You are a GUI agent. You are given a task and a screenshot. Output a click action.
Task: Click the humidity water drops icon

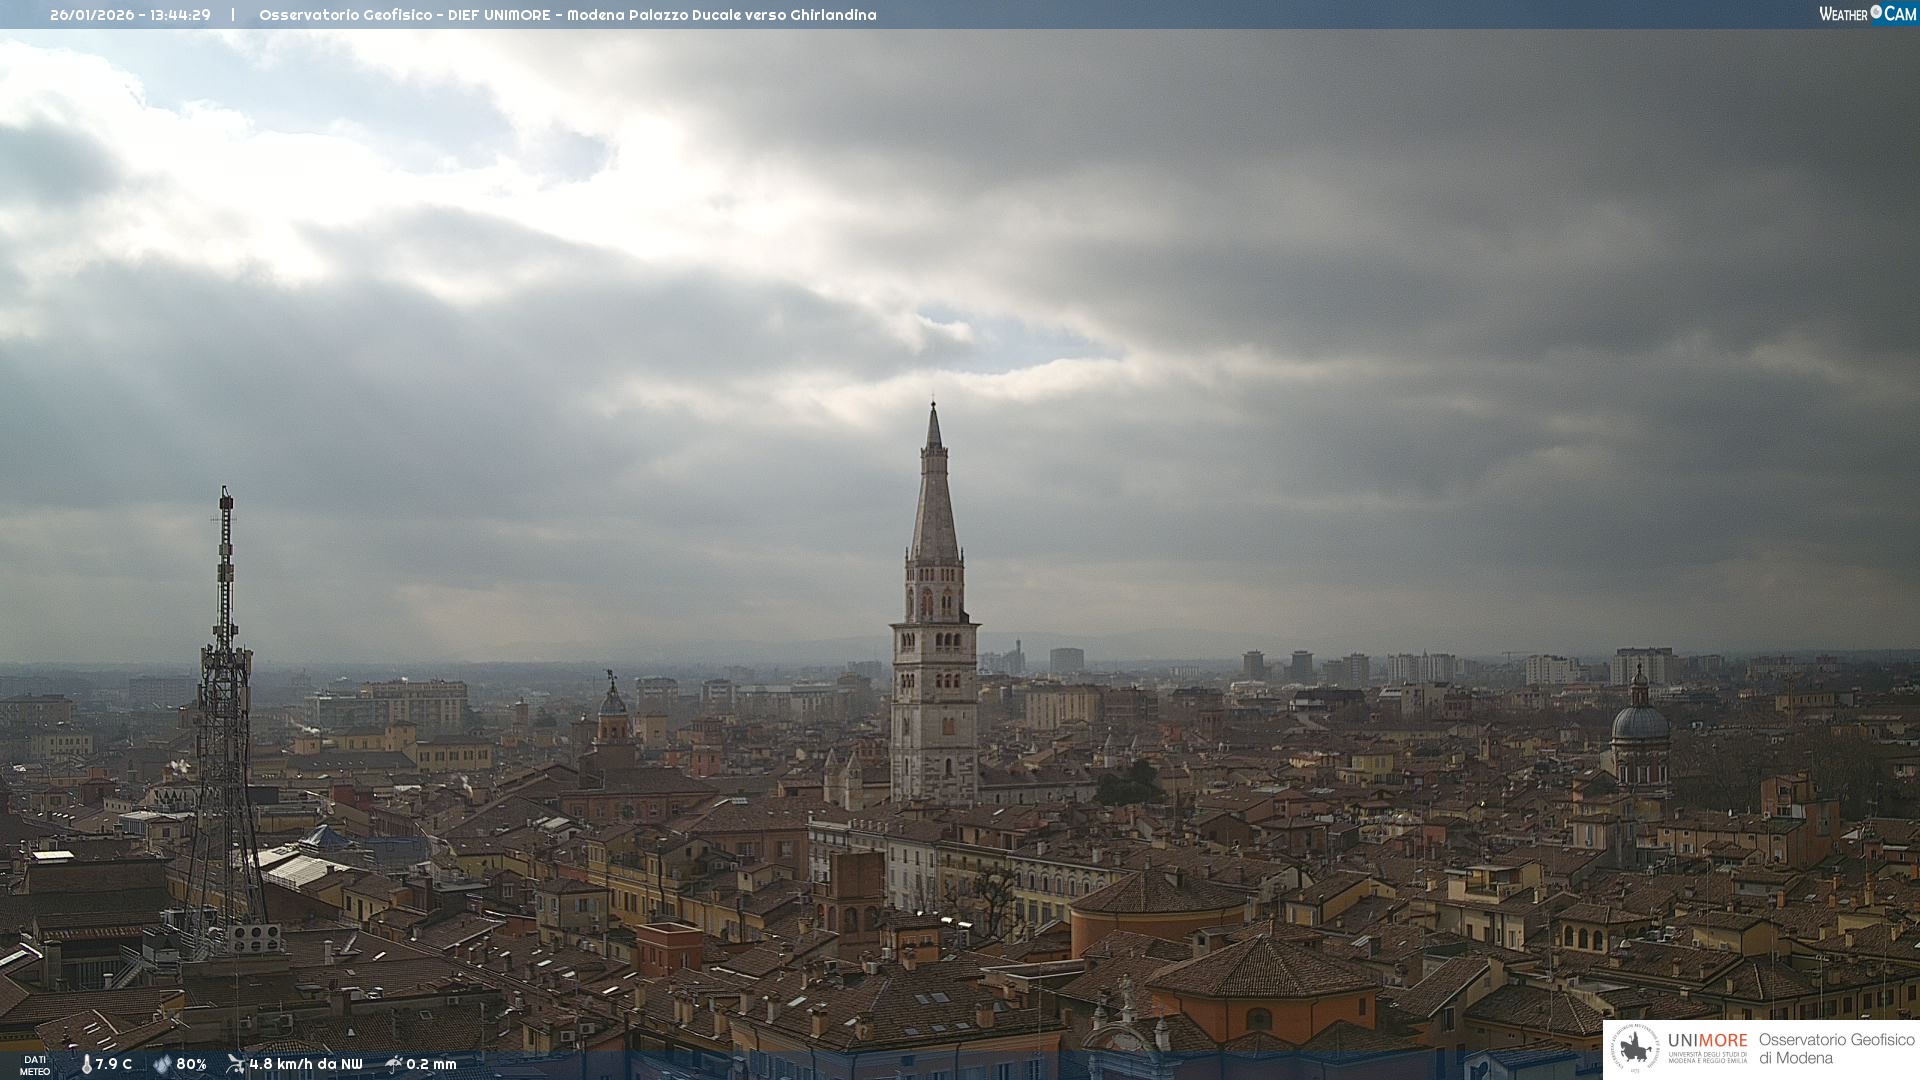pyautogui.click(x=162, y=1064)
